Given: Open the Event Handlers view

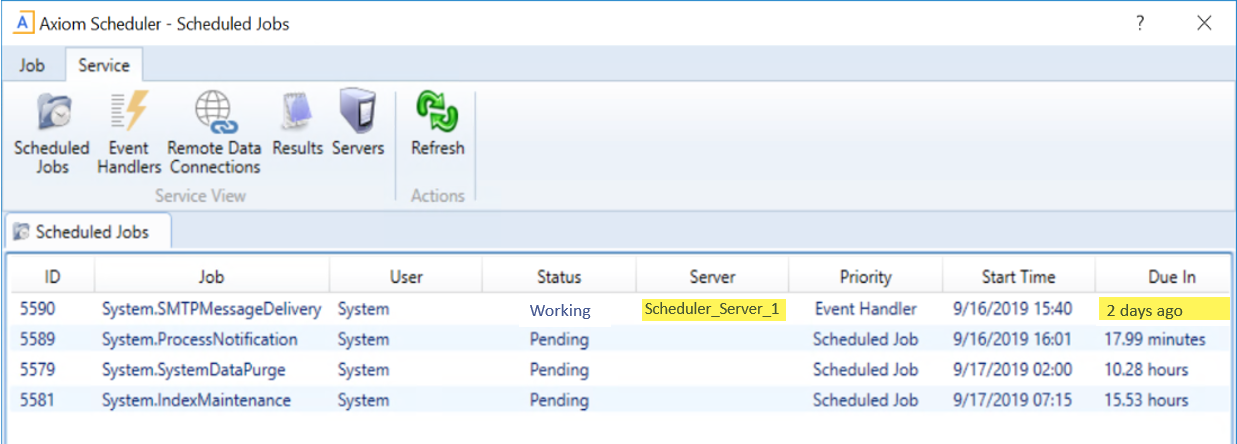Looking at the screenshot, I should (x=129, y=133).
